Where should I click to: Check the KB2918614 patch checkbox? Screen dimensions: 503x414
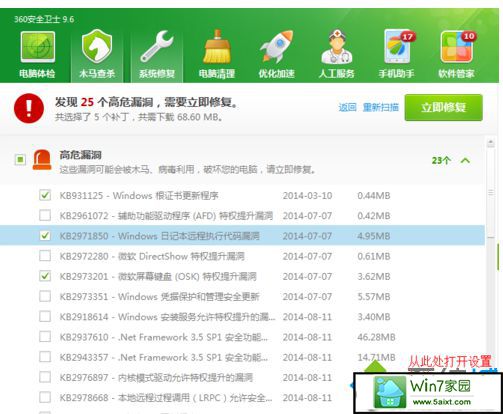pyautogui.click(x=45, y=316)
